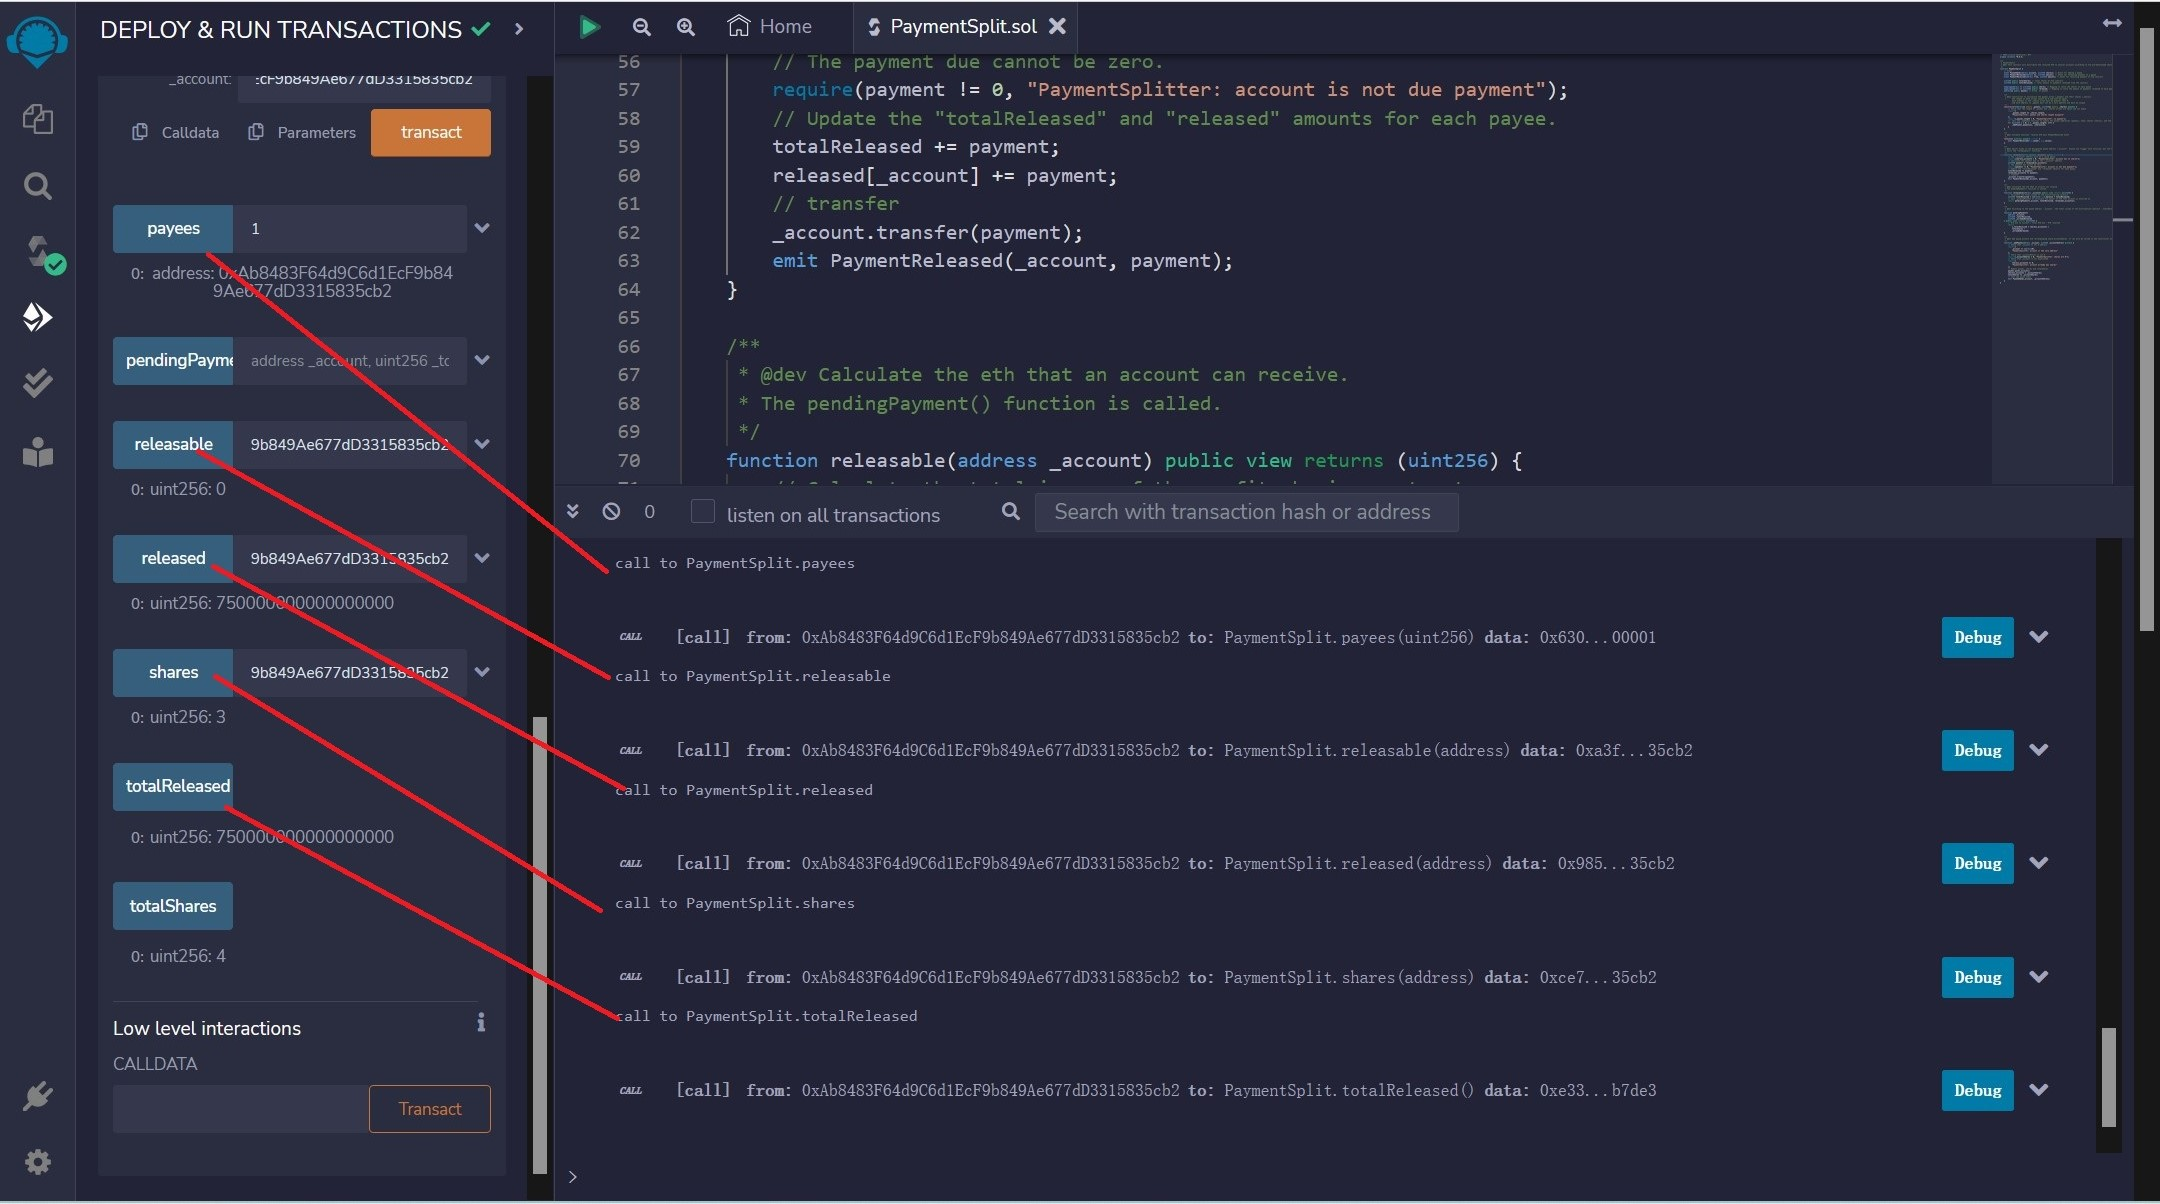Image resolution: width=2160 pixels, height=1204 pixels.
Task: Click the orange transact button
Action: pyautogui.click(x=430, y=132)
